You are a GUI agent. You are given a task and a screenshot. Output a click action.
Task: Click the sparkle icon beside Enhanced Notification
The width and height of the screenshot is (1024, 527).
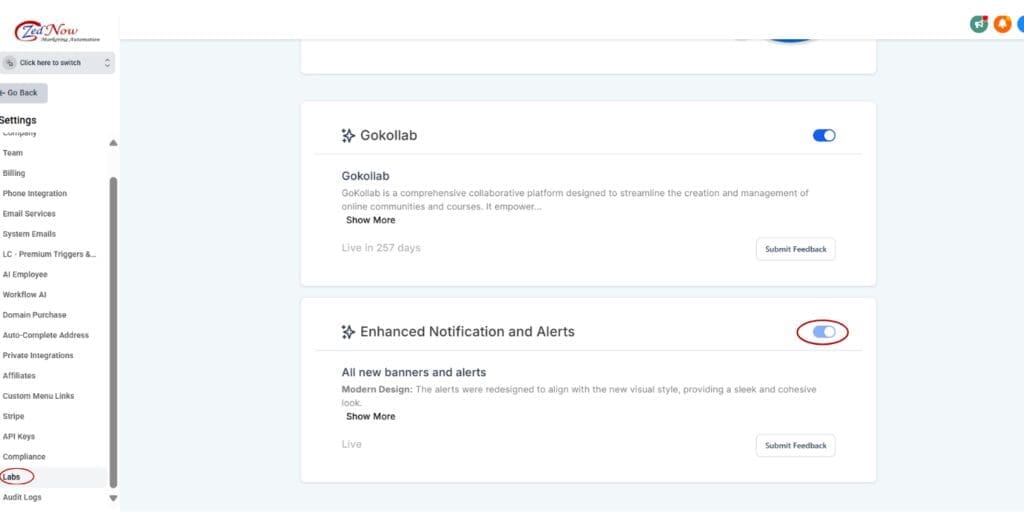(x=348, y=331)
